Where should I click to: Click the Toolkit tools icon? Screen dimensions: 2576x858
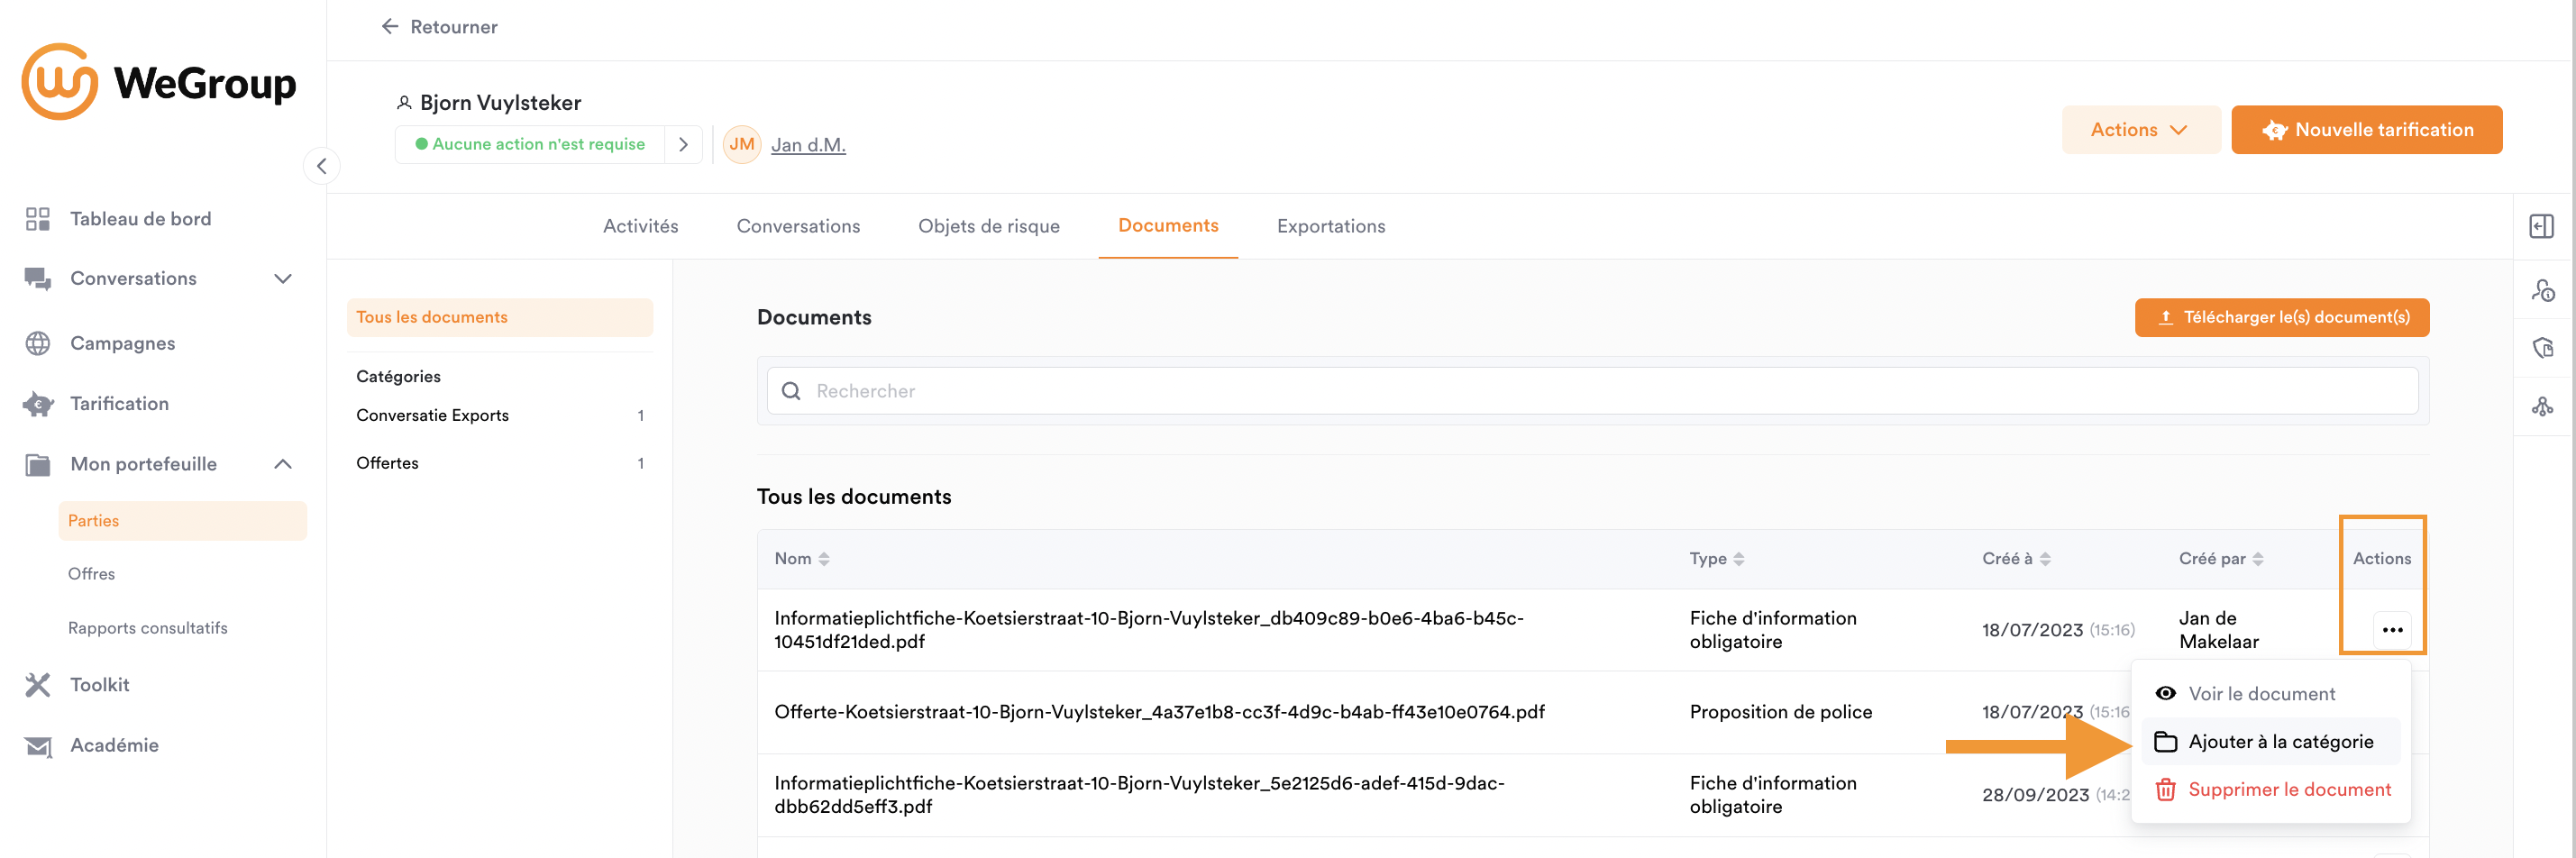(x=38, y=685)
